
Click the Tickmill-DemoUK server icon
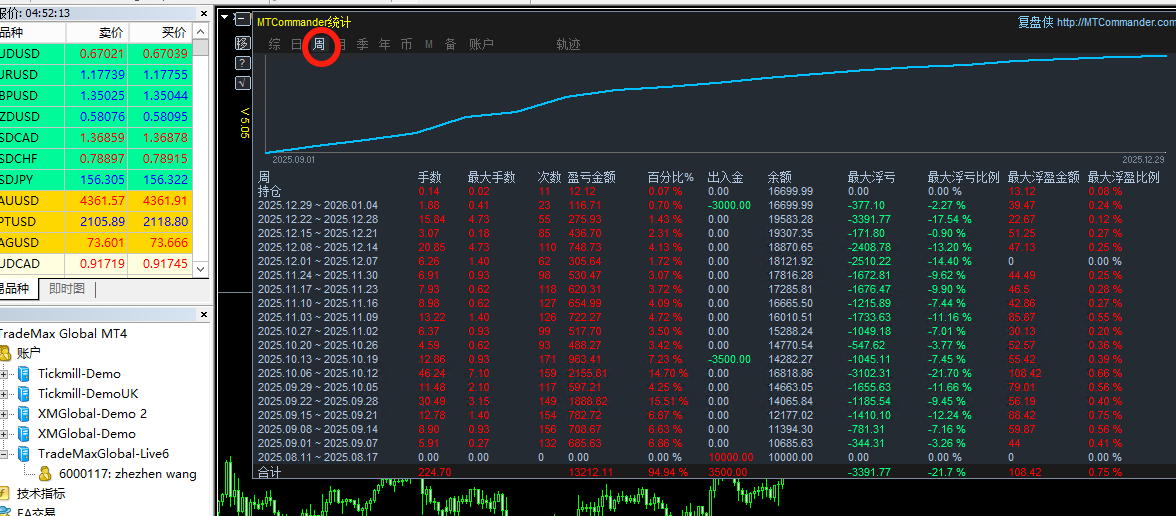point(24,394)
